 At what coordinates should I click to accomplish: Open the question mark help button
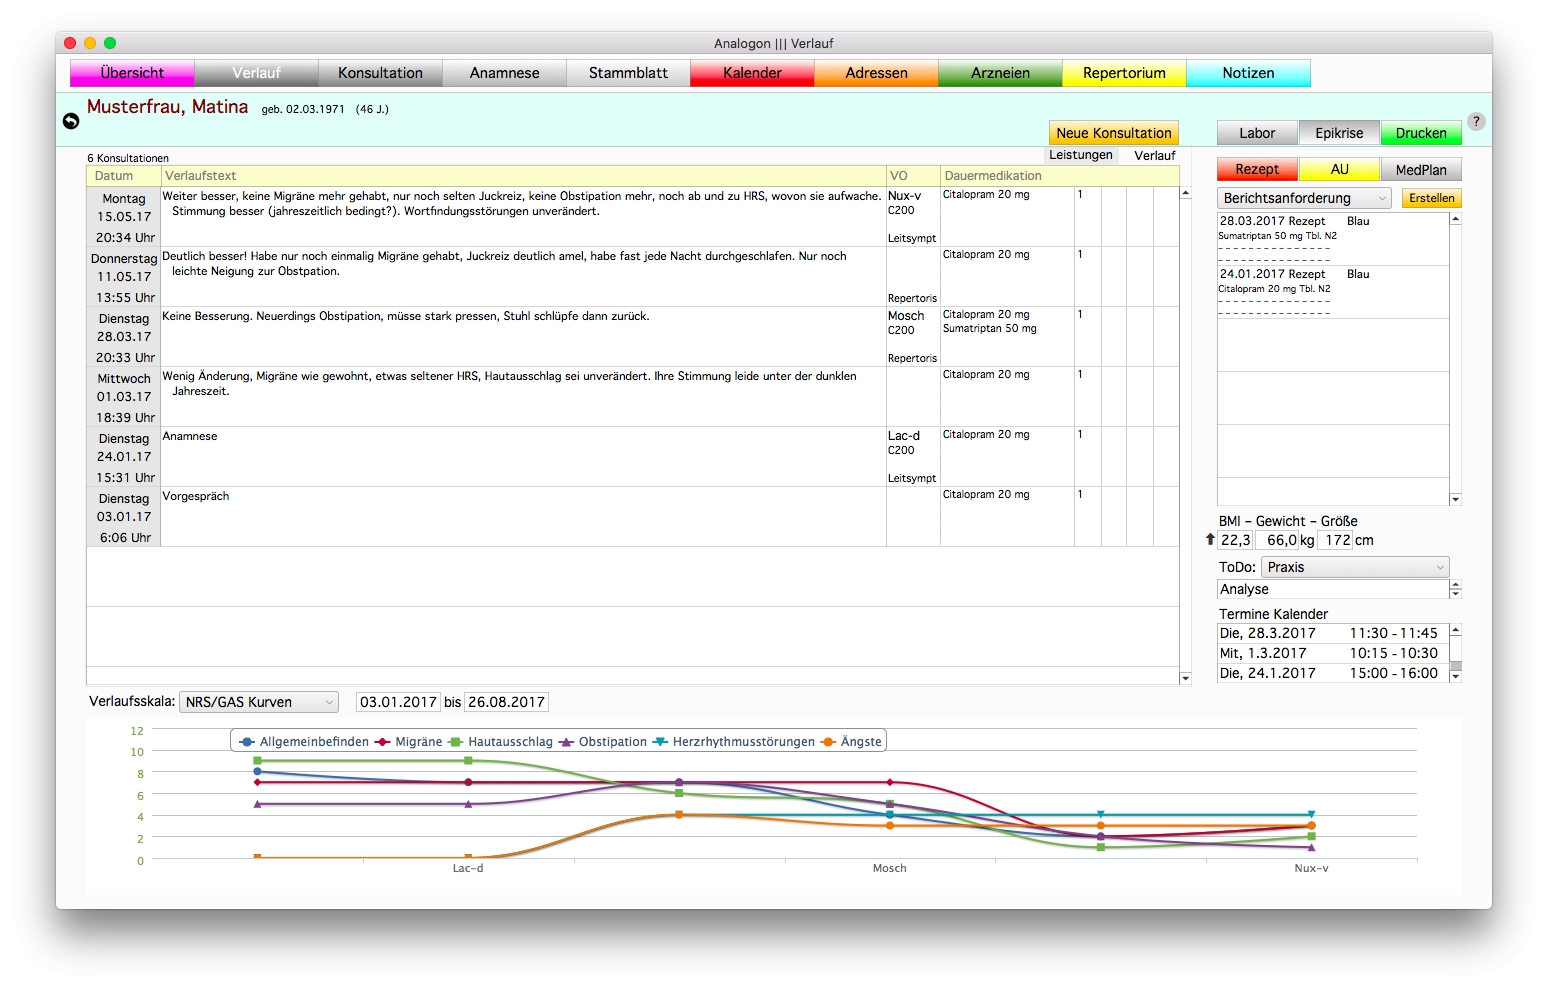(1476, 122)
